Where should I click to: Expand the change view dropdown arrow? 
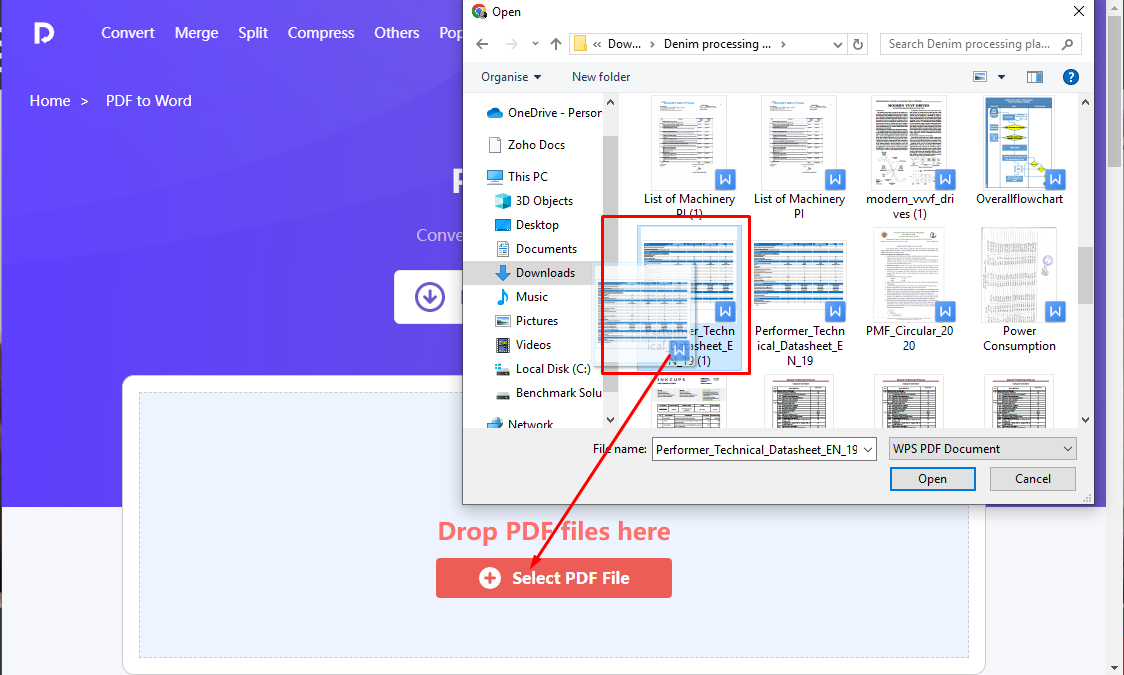(1002, 77)
